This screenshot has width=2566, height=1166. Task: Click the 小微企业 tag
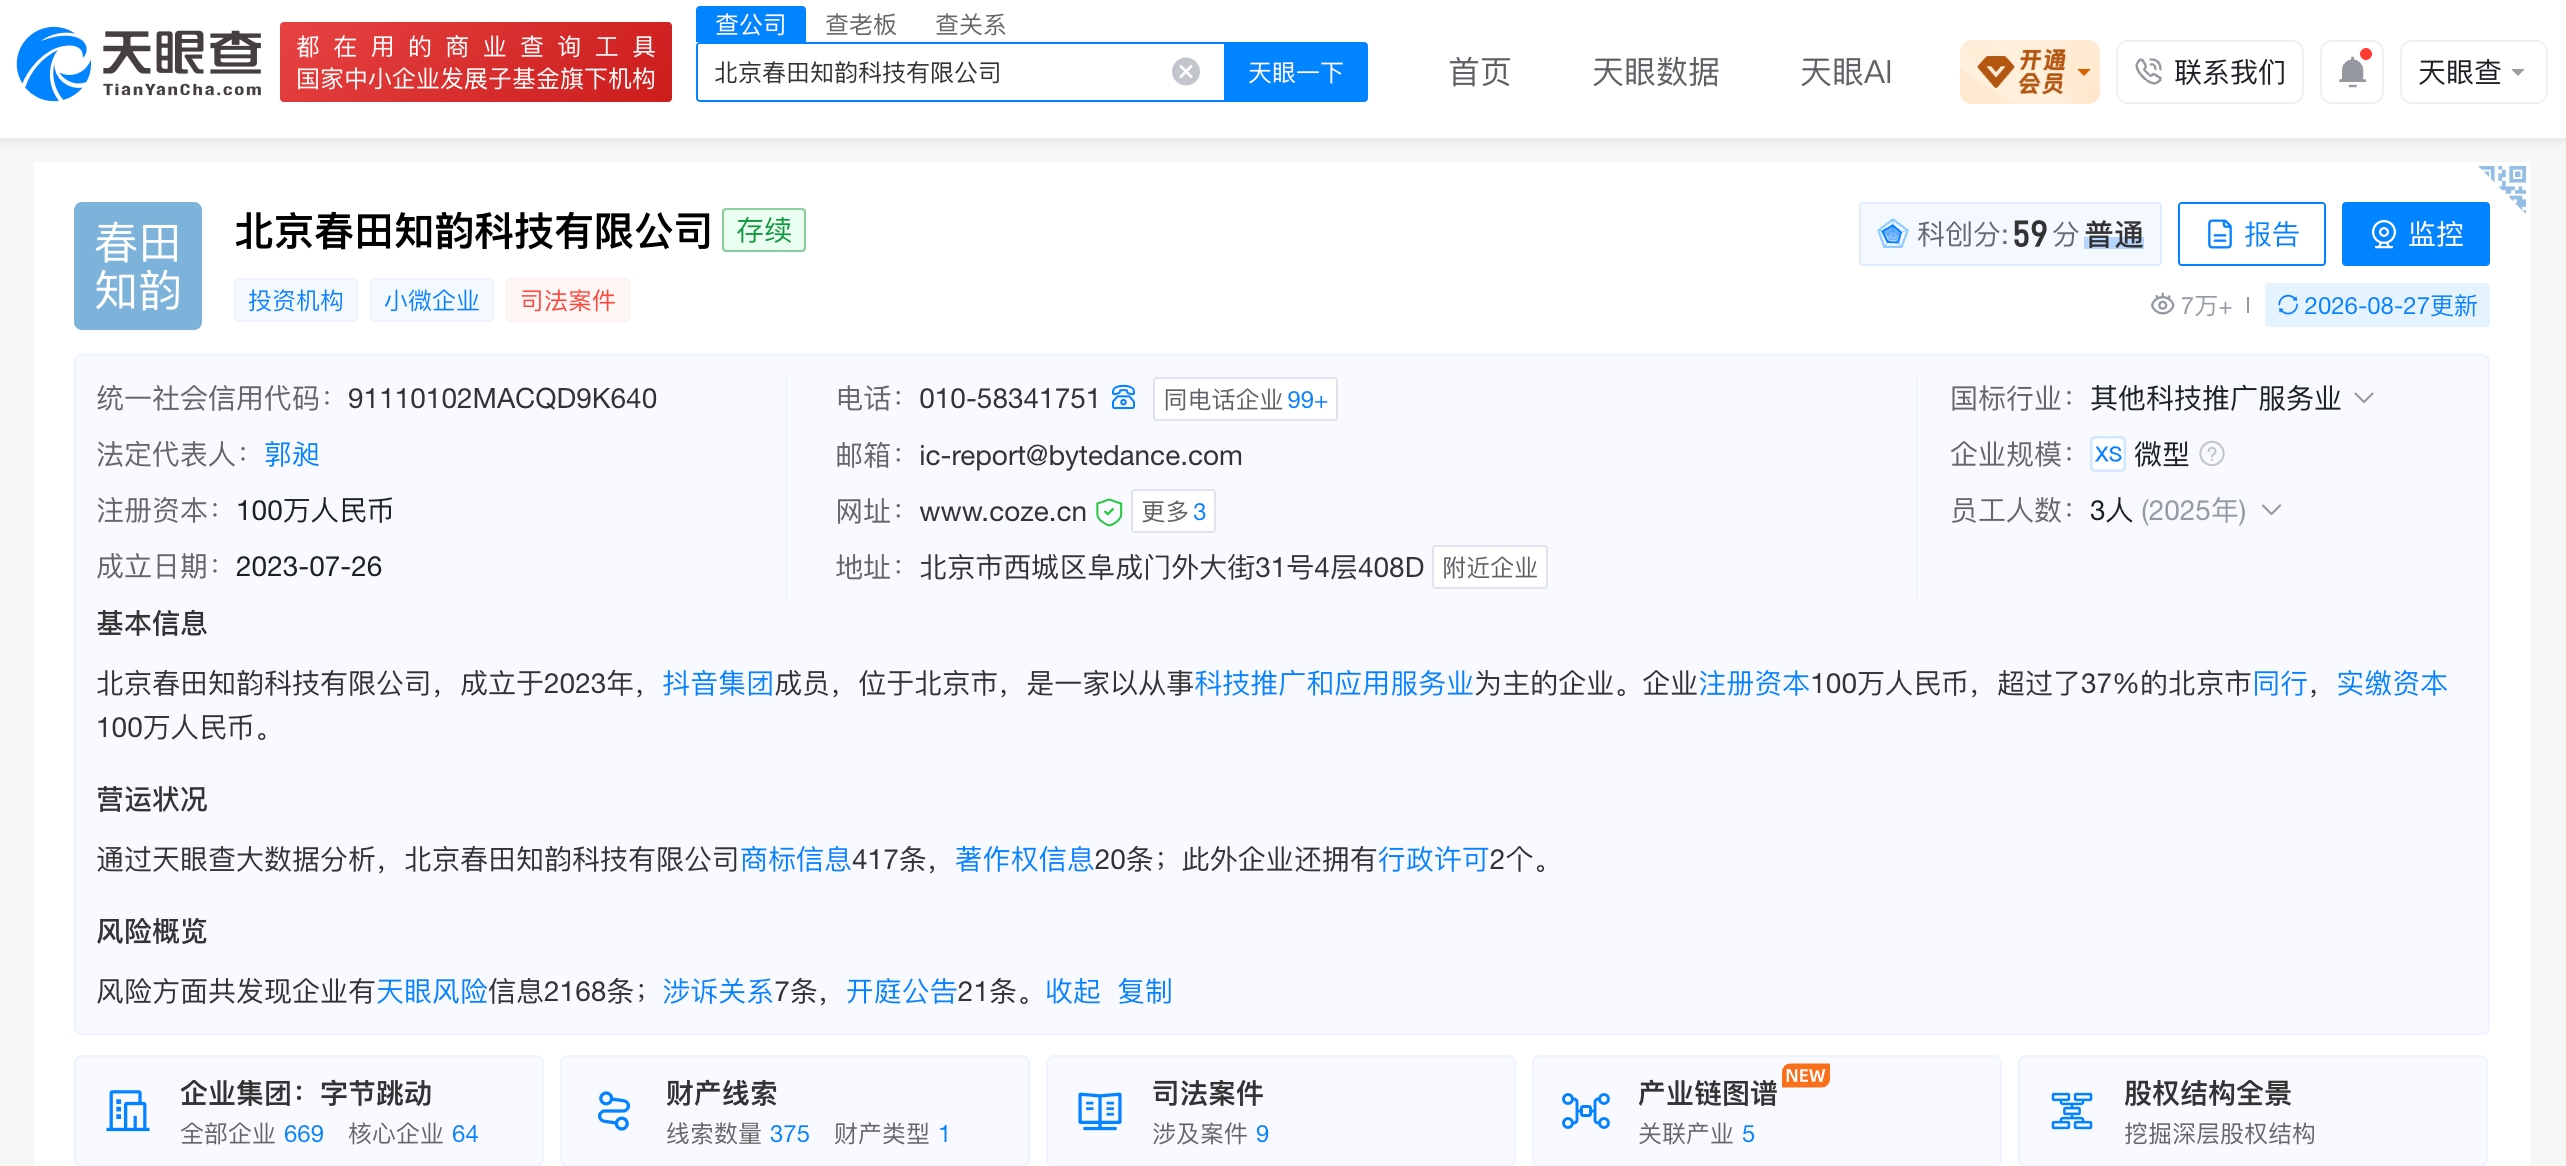pos(431,300)
